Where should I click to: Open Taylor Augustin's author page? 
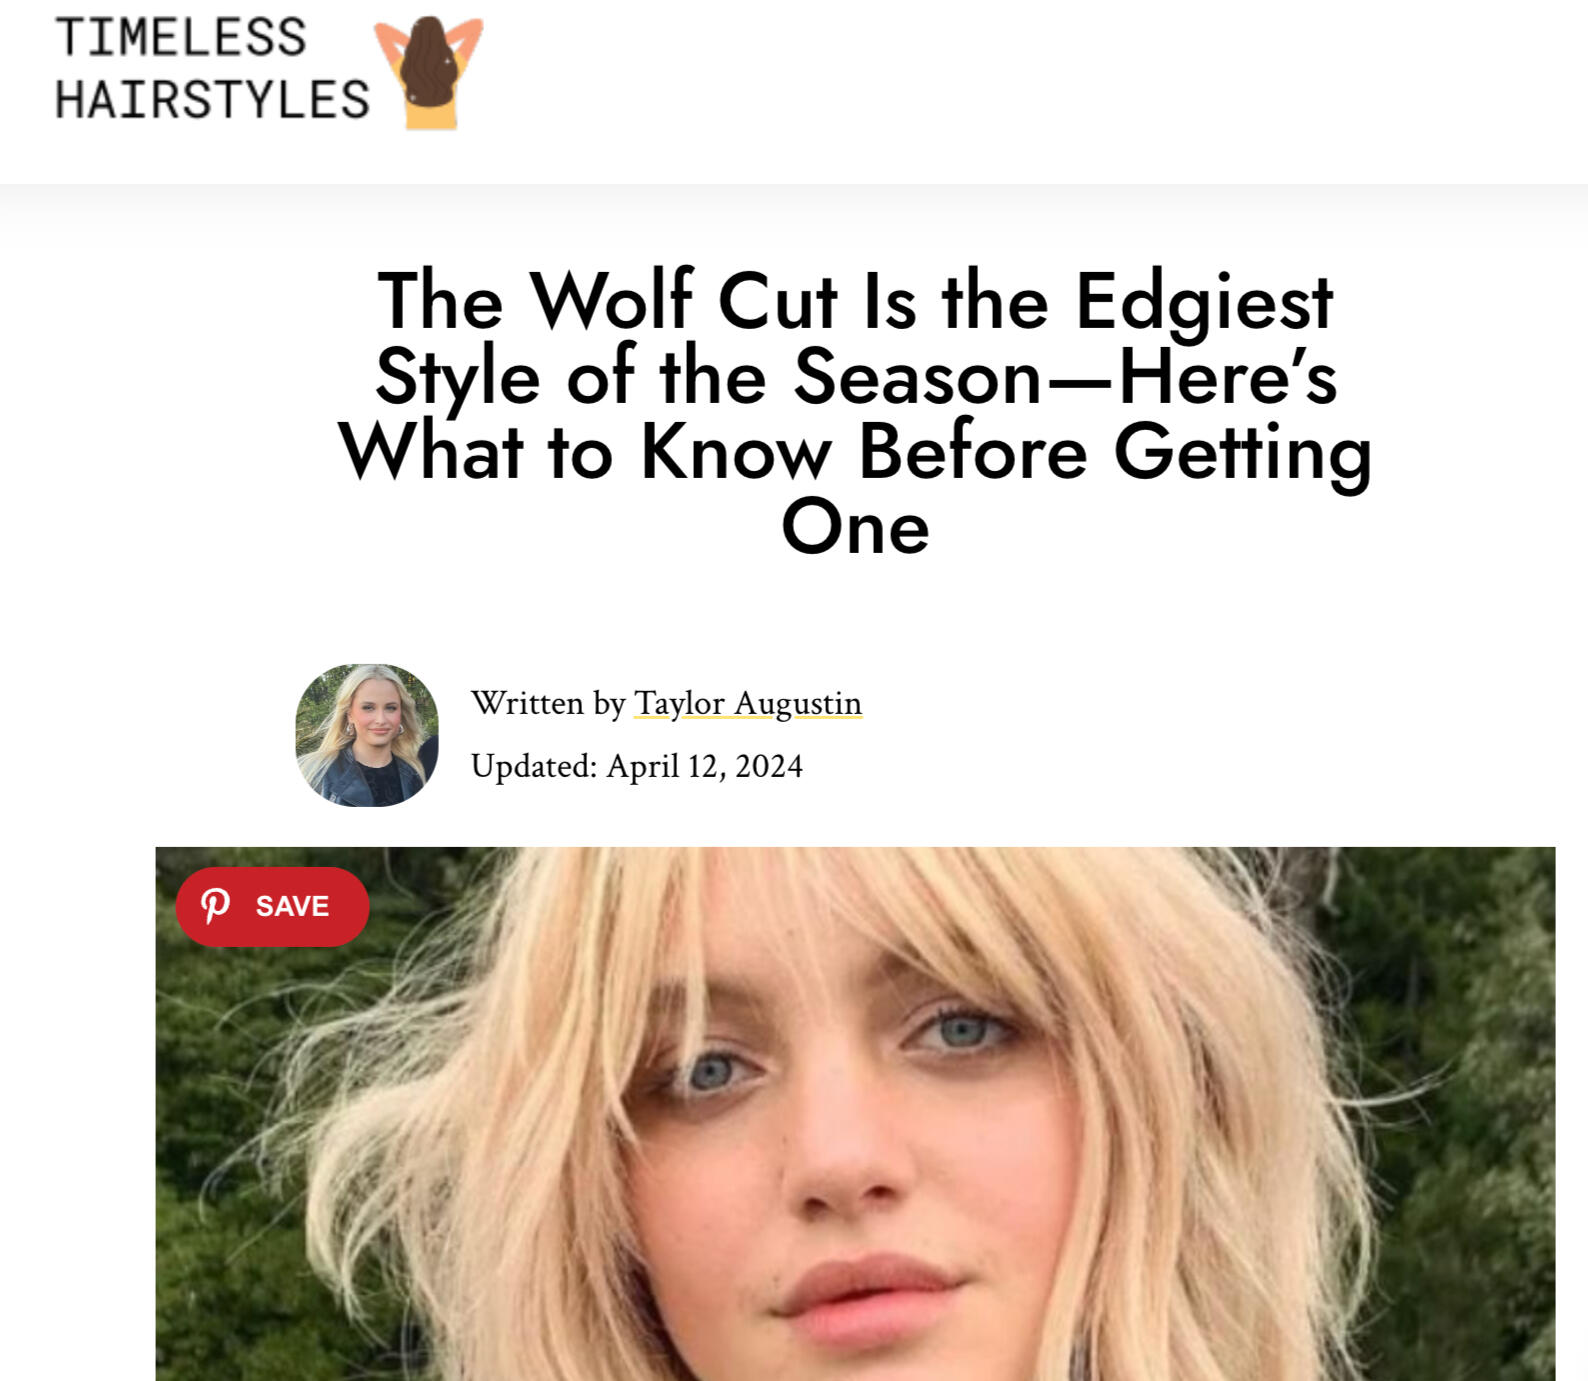[748, 703]
